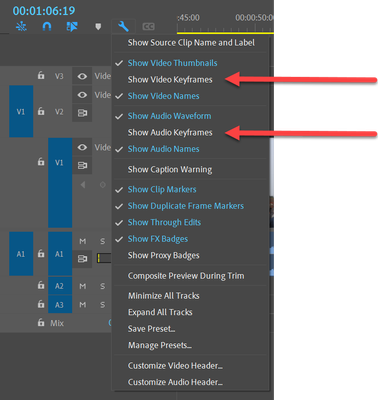Toggle V1 track lock
The image size is (378, 400).
[41, 162]
